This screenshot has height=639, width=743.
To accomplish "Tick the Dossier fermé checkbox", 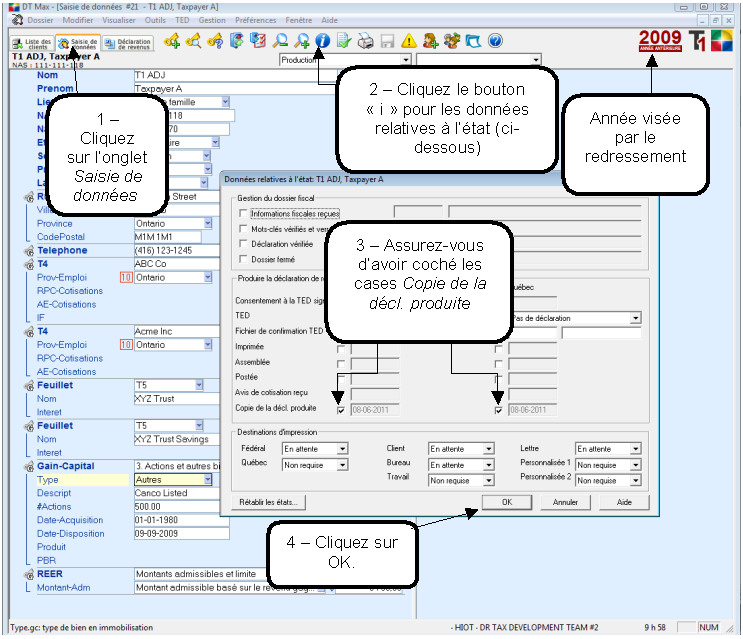I will tap(243, 259).
